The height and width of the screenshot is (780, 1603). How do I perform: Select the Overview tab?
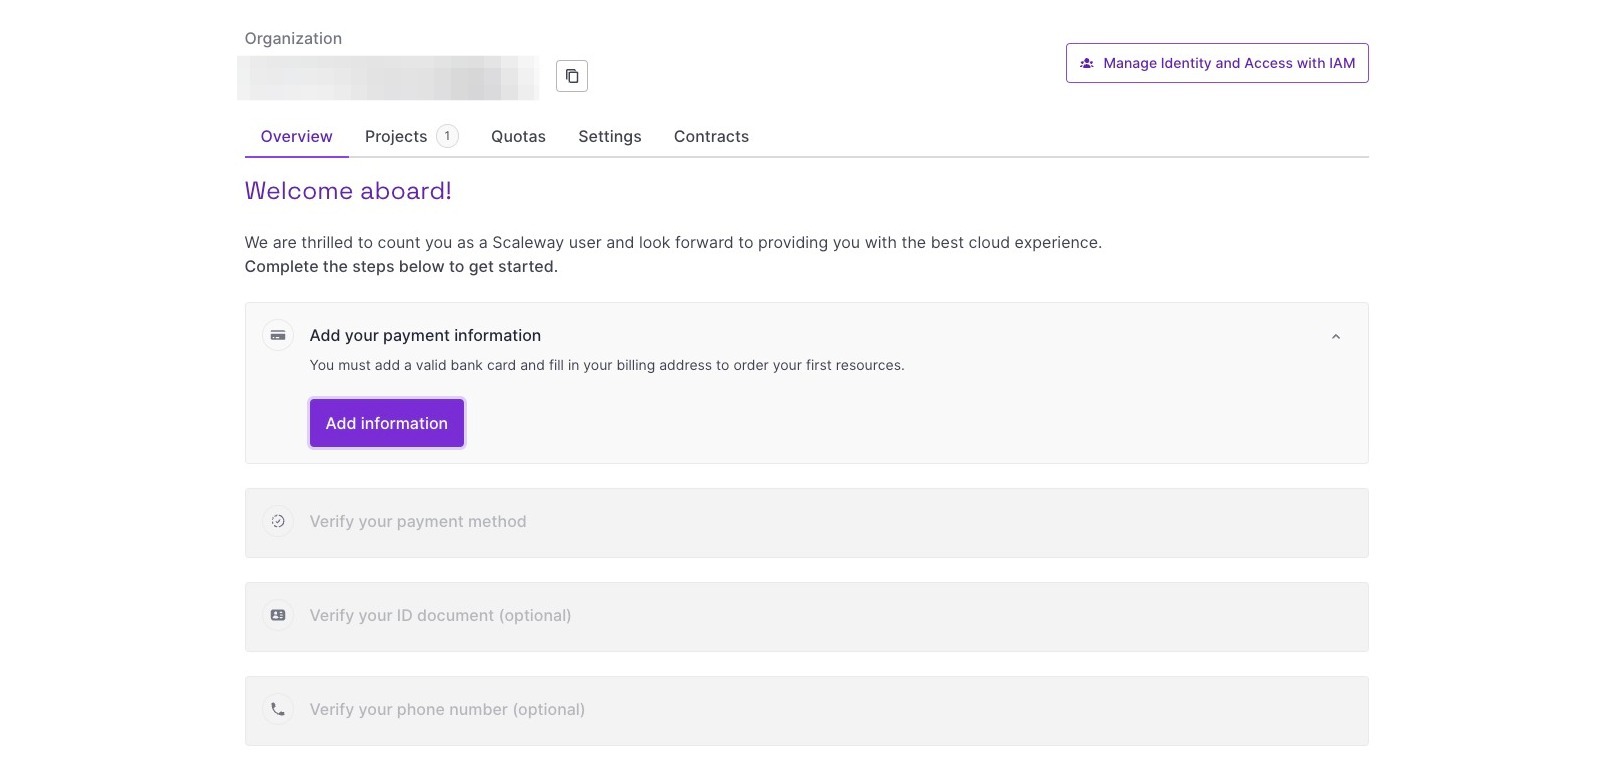tap(296, 136)
